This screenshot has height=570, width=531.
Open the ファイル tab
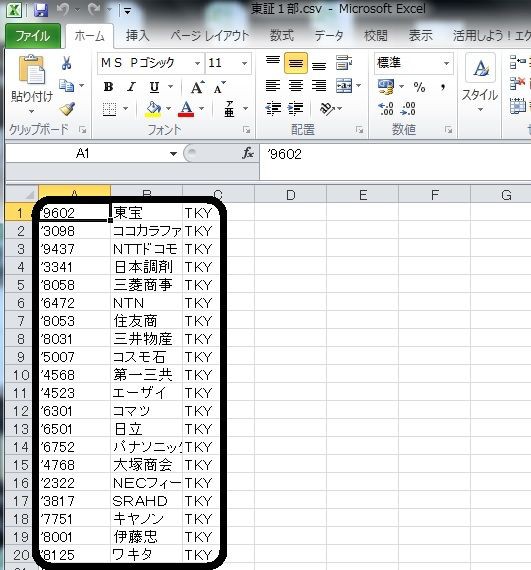click(33, 36)
